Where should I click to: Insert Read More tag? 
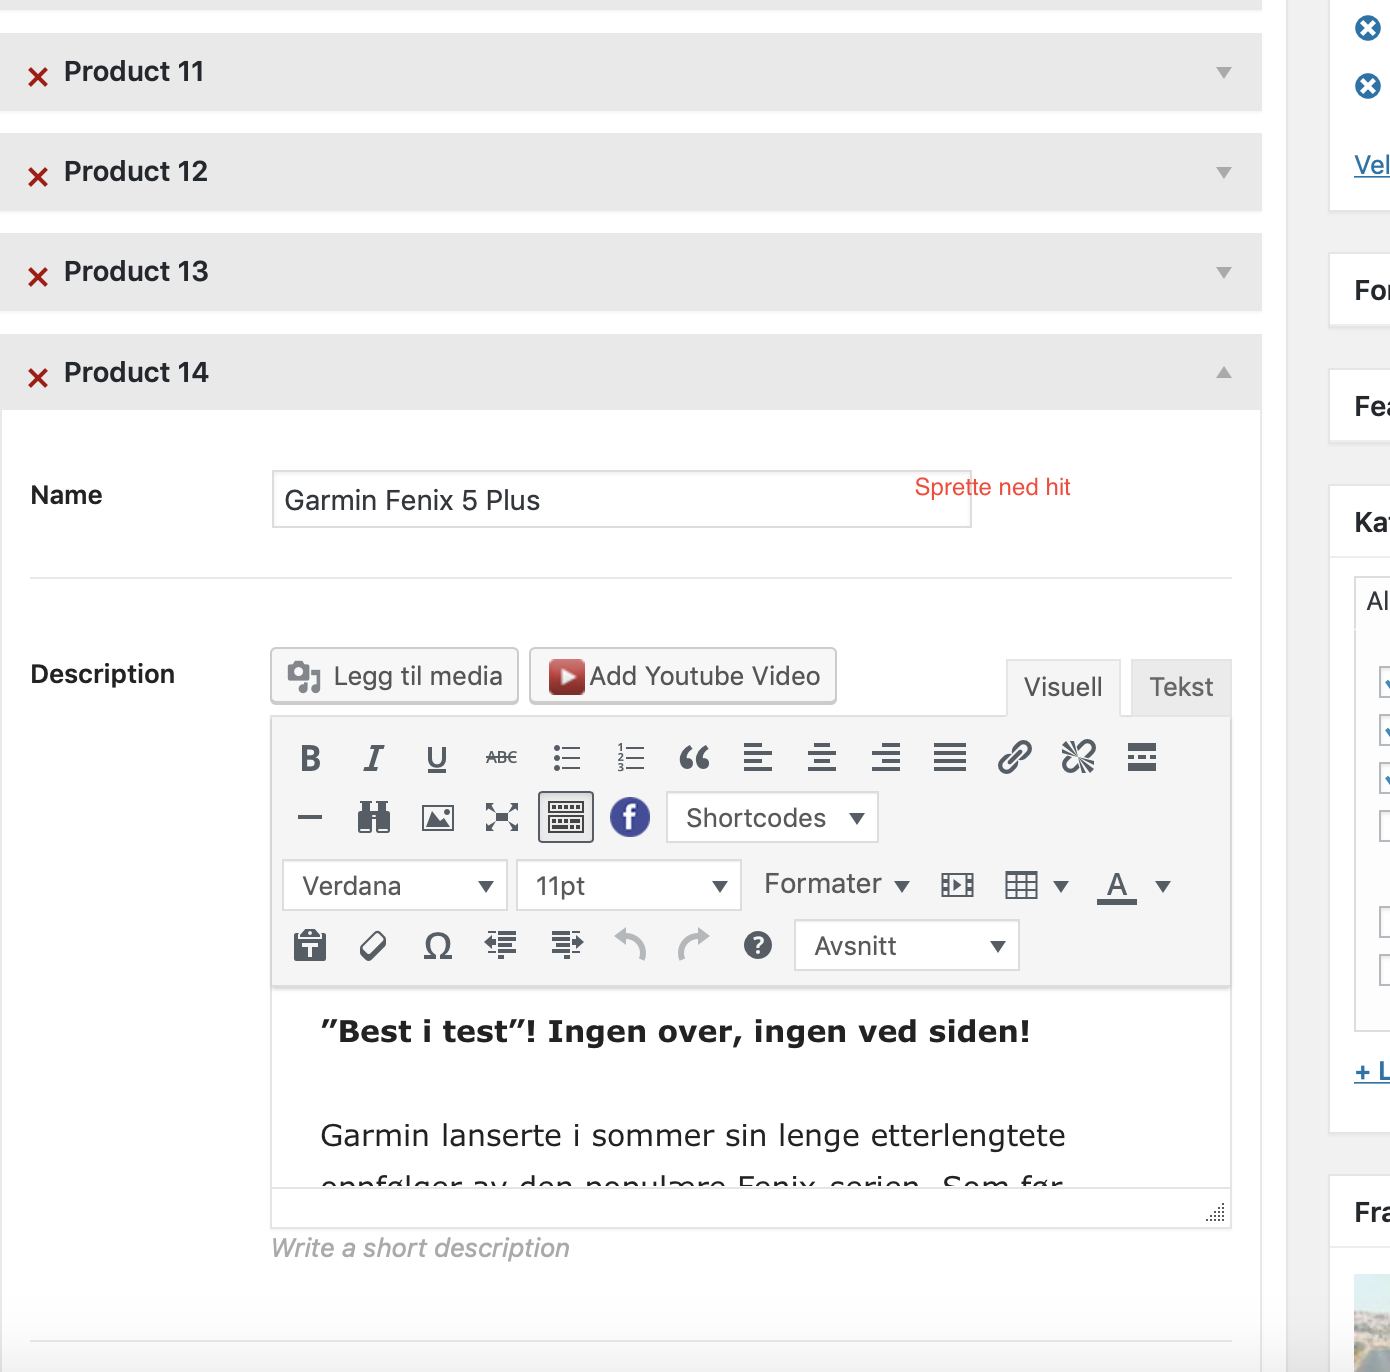(1142, 758)
